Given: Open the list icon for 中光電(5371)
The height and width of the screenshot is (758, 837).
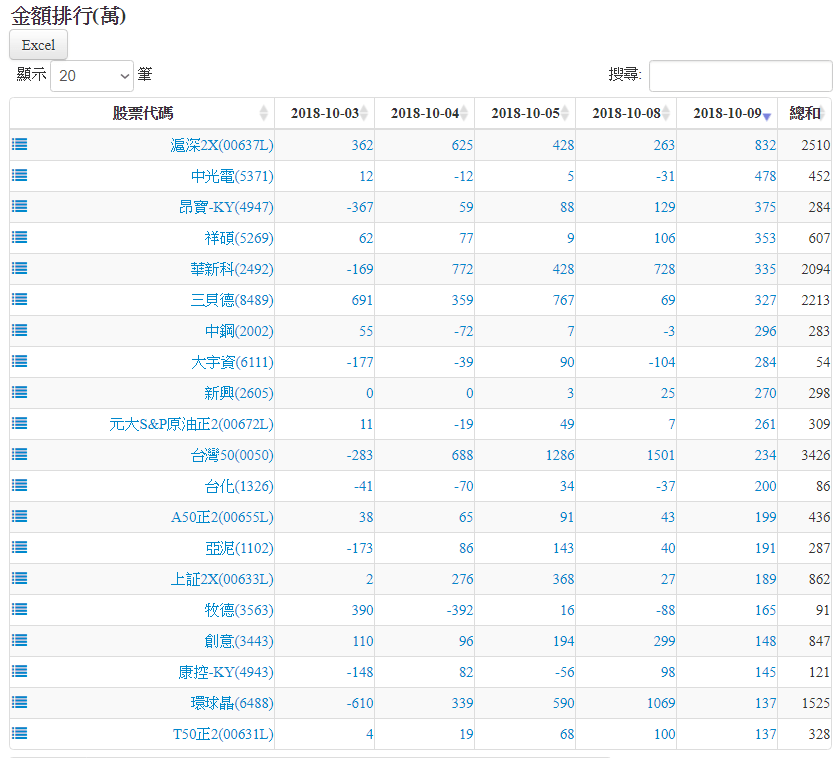Looking at the screenshot, I should (20, 175).
